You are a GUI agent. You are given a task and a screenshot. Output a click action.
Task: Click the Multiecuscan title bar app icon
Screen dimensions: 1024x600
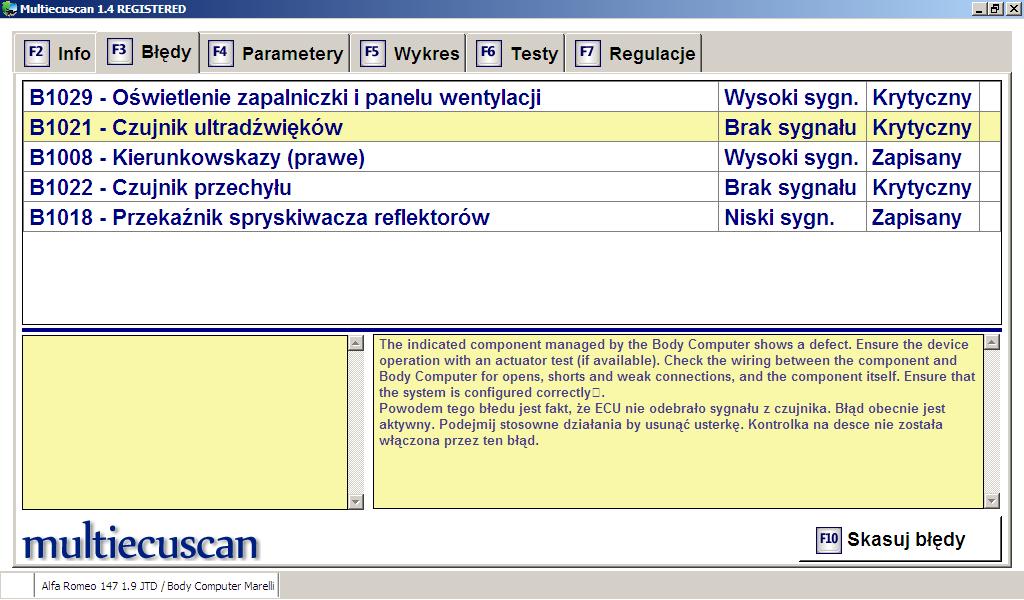coord(9,8)
